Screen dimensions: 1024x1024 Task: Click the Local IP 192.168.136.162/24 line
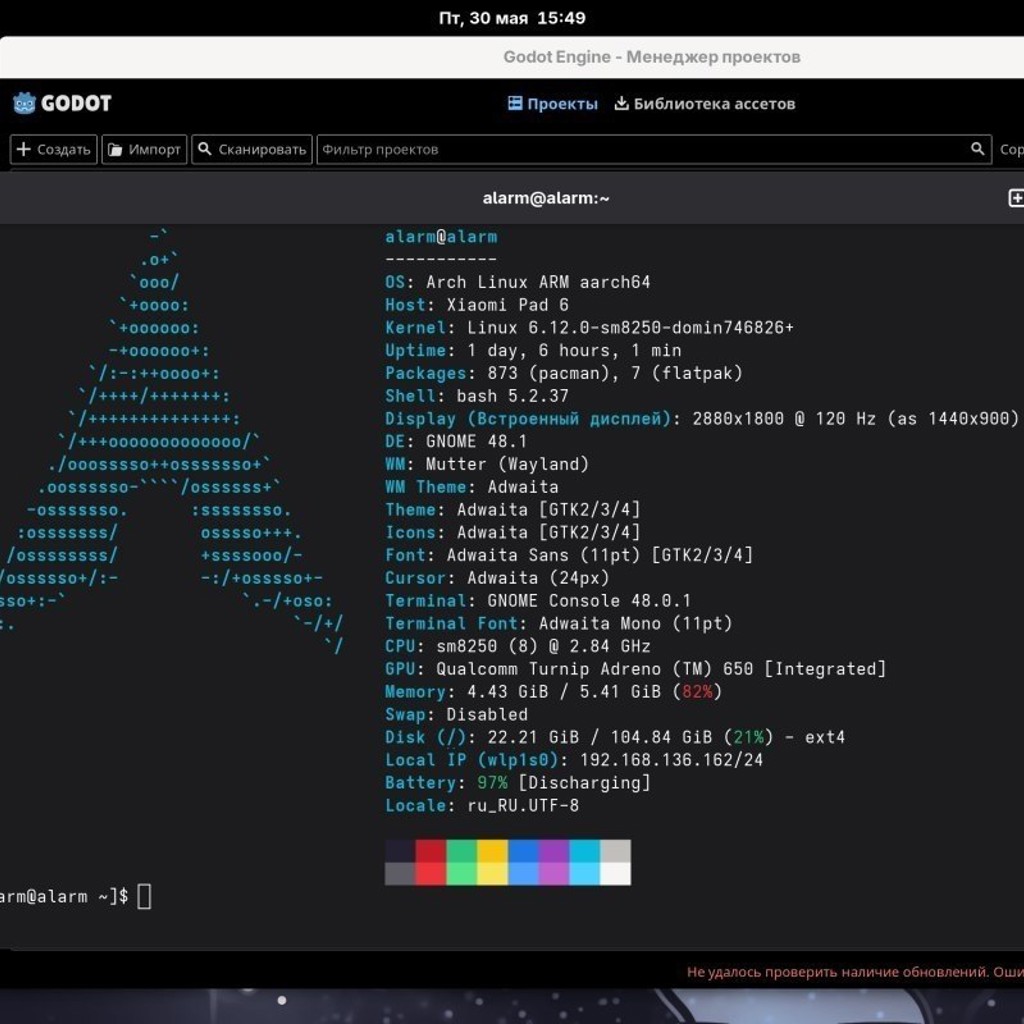573,760
